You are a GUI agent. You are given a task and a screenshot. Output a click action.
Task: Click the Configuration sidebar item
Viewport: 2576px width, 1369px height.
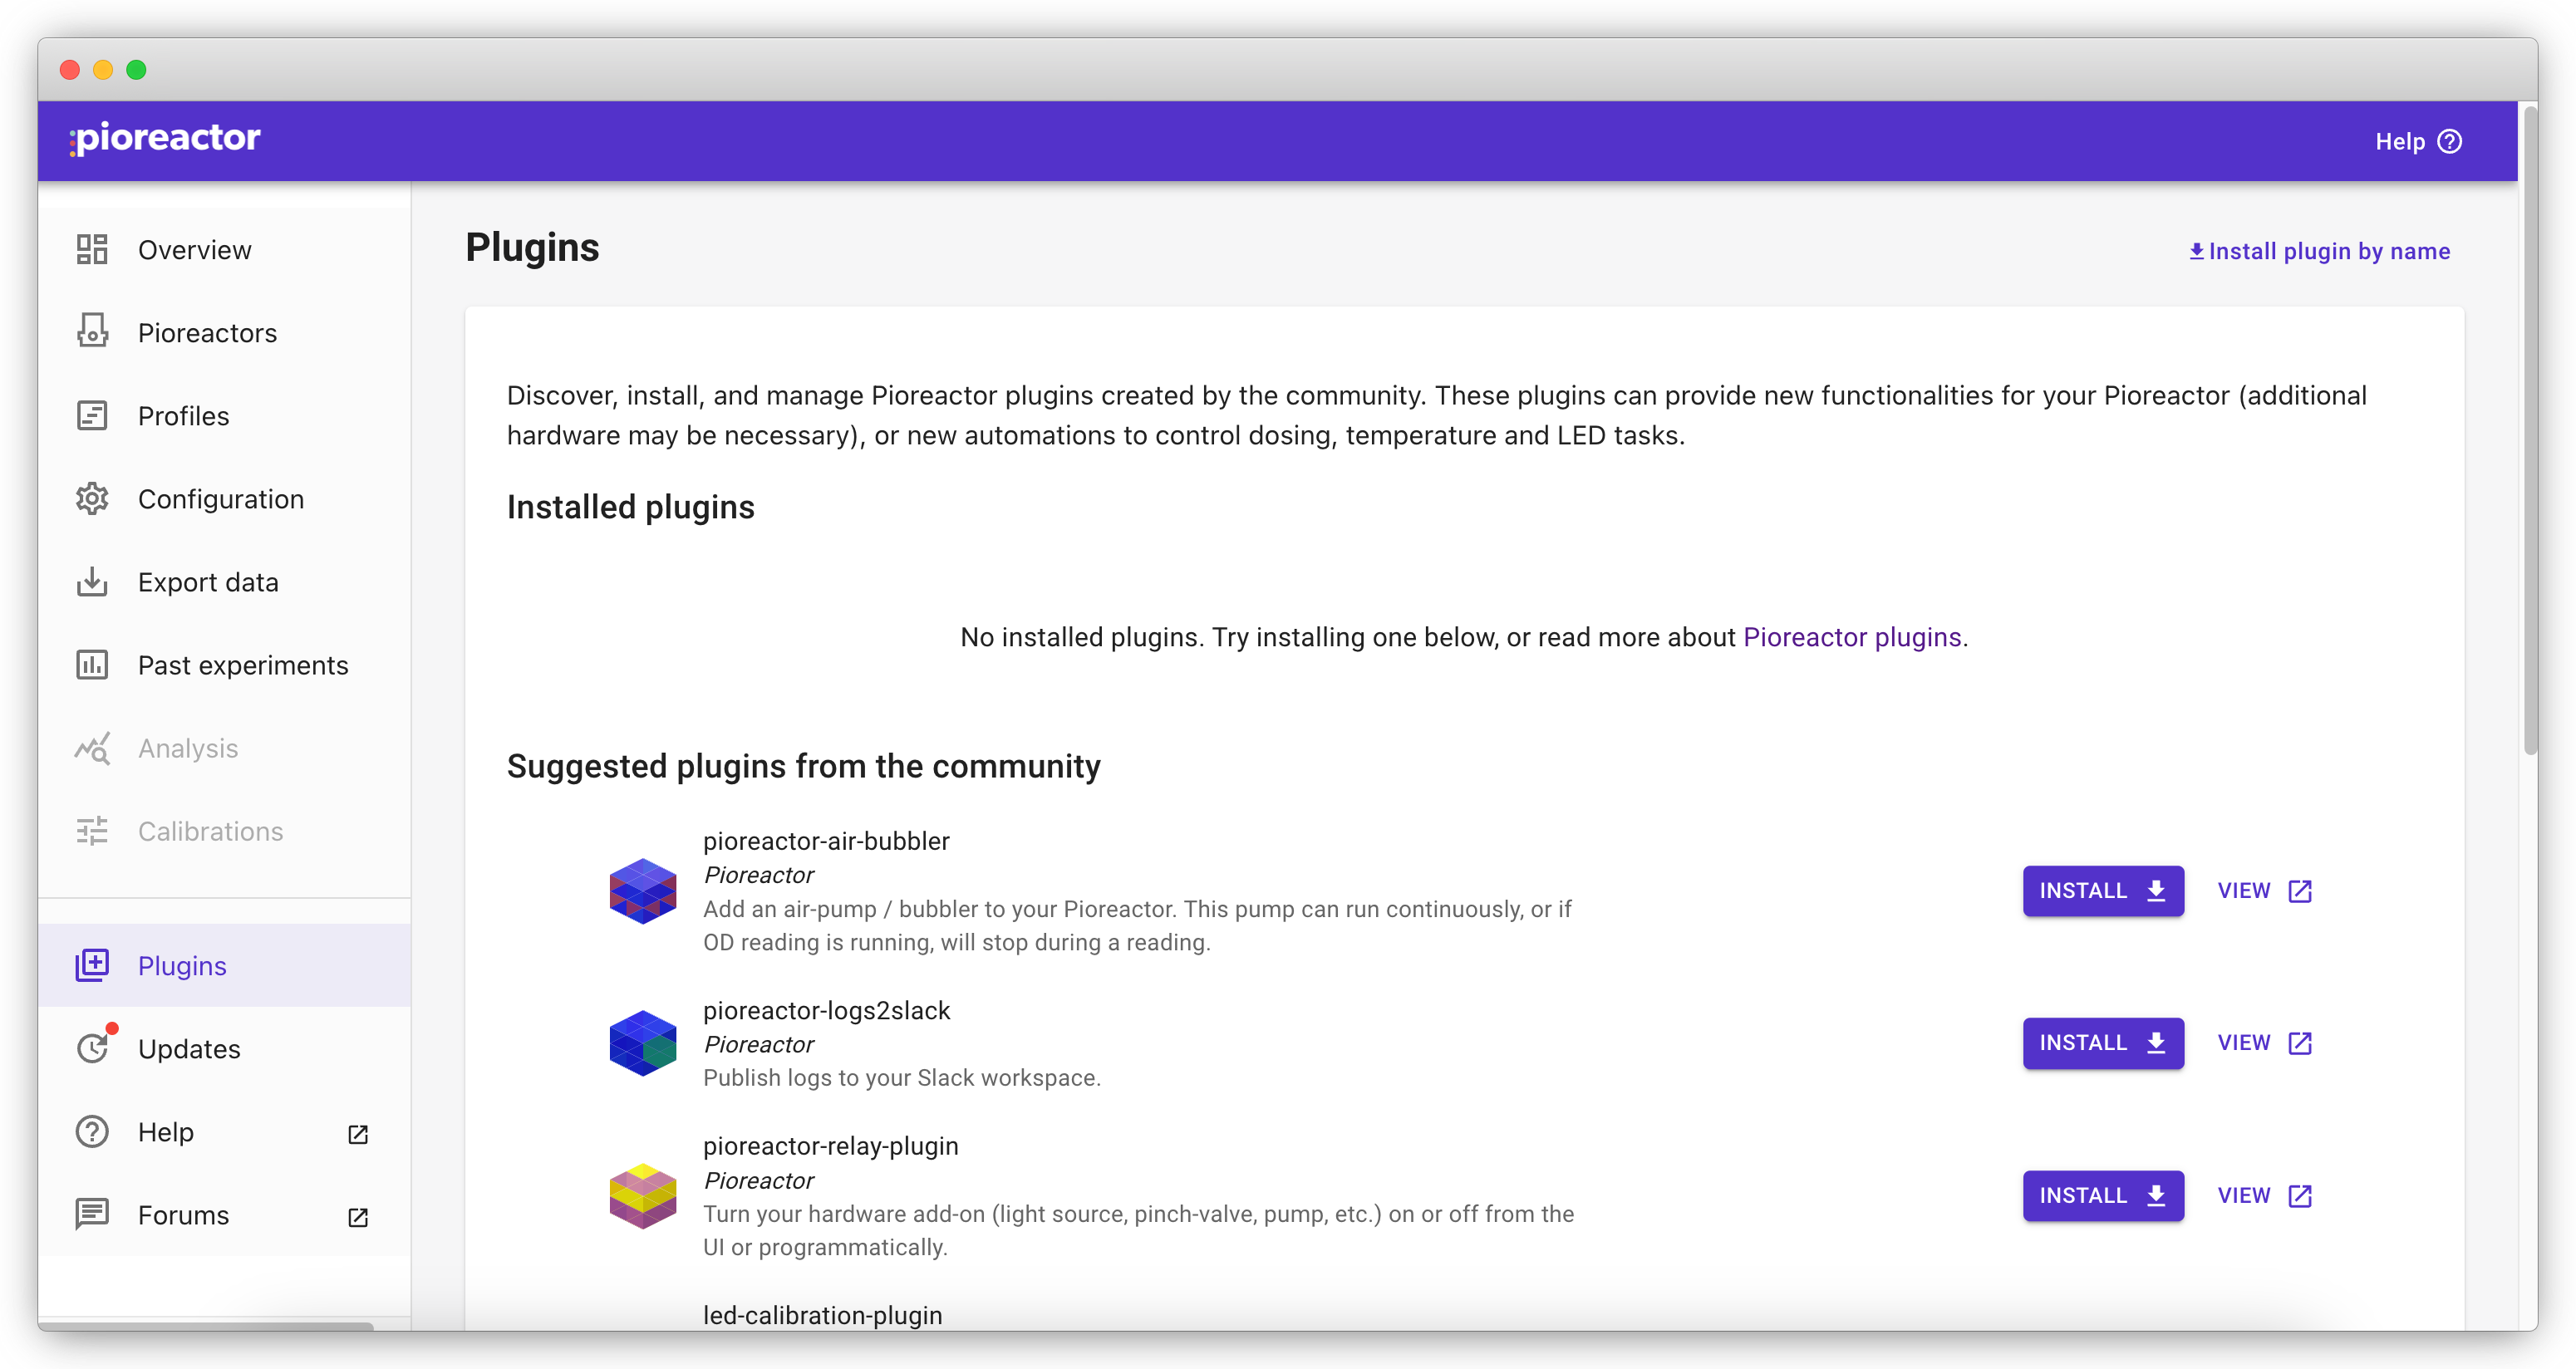coord(222,499)
